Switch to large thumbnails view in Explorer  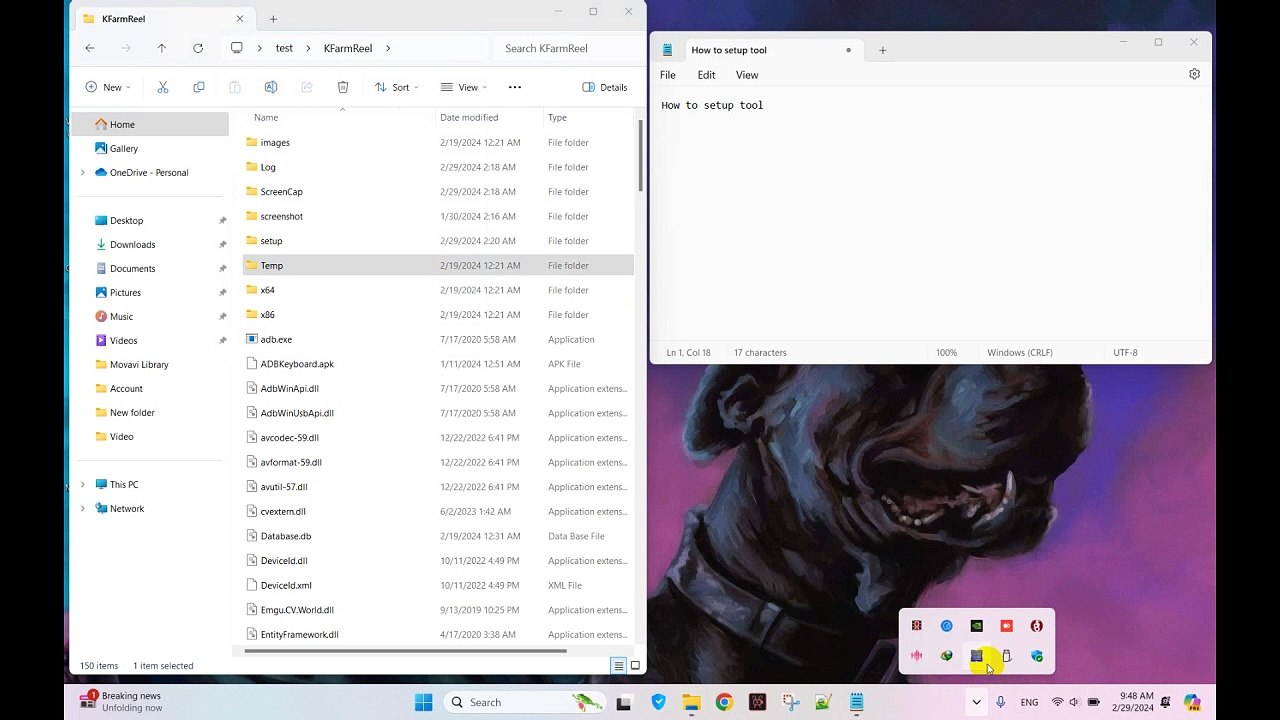(x=635, y=666)
